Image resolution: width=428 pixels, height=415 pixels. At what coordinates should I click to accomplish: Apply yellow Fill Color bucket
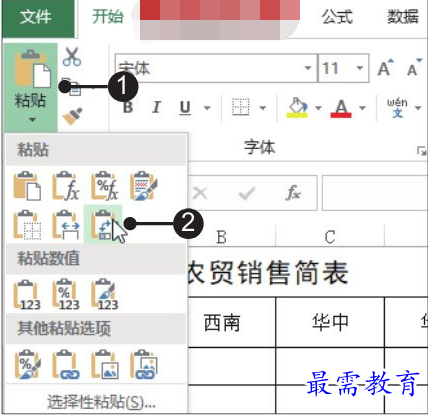[297, 107]
